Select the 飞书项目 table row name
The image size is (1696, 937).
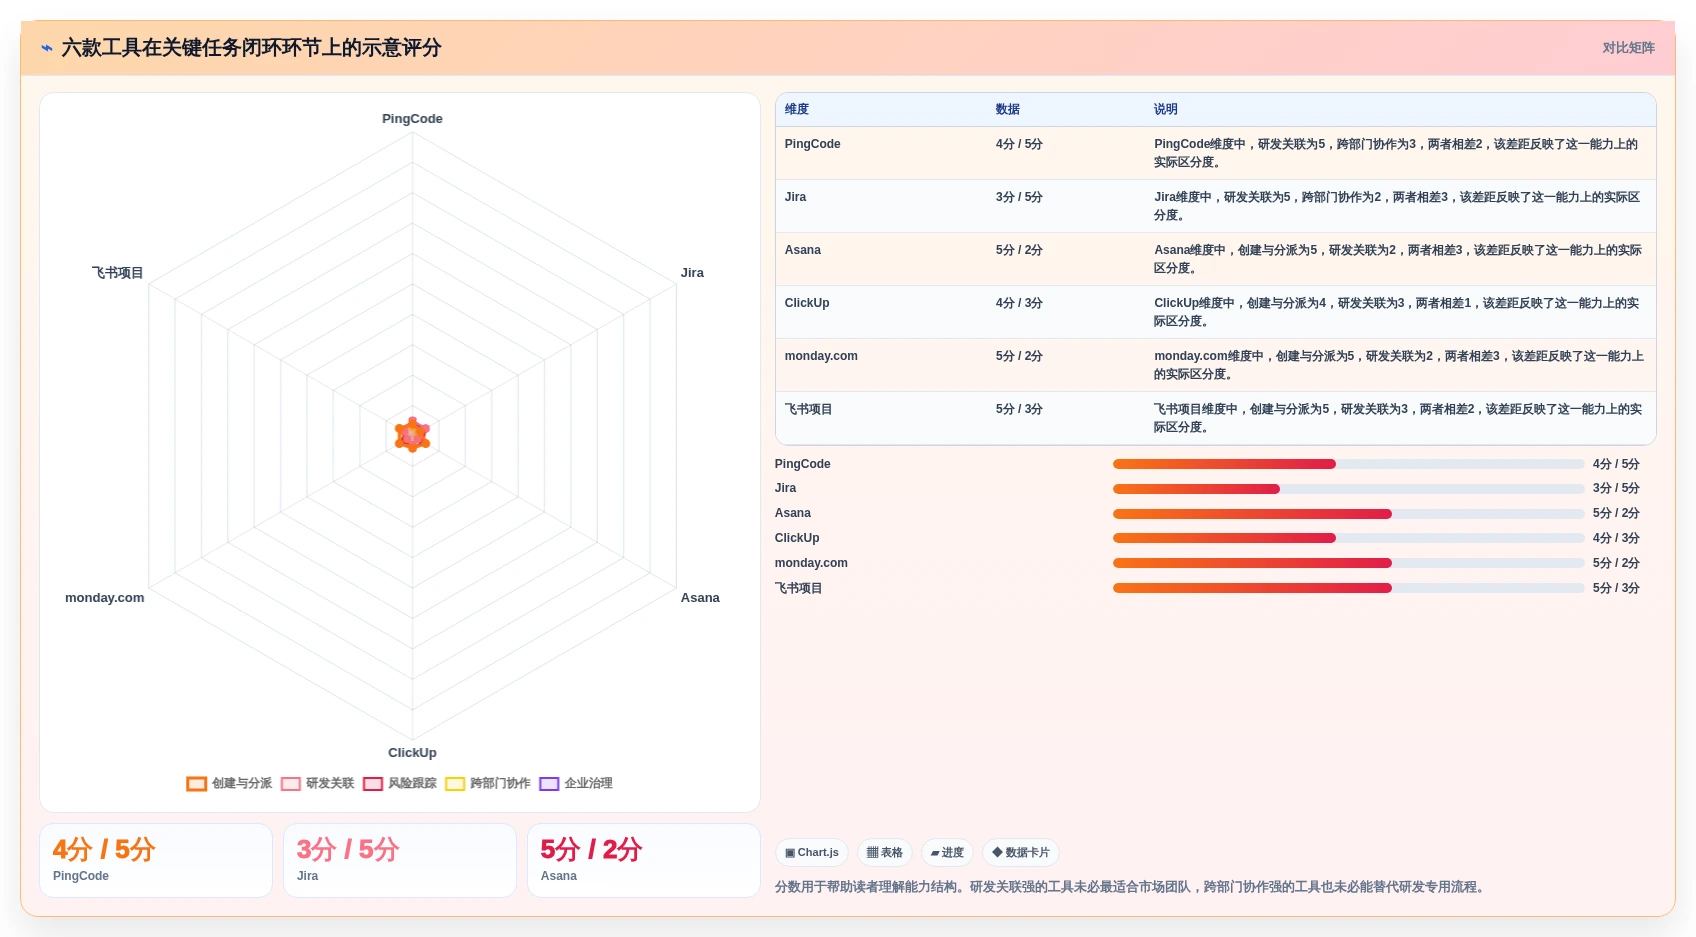809,409
